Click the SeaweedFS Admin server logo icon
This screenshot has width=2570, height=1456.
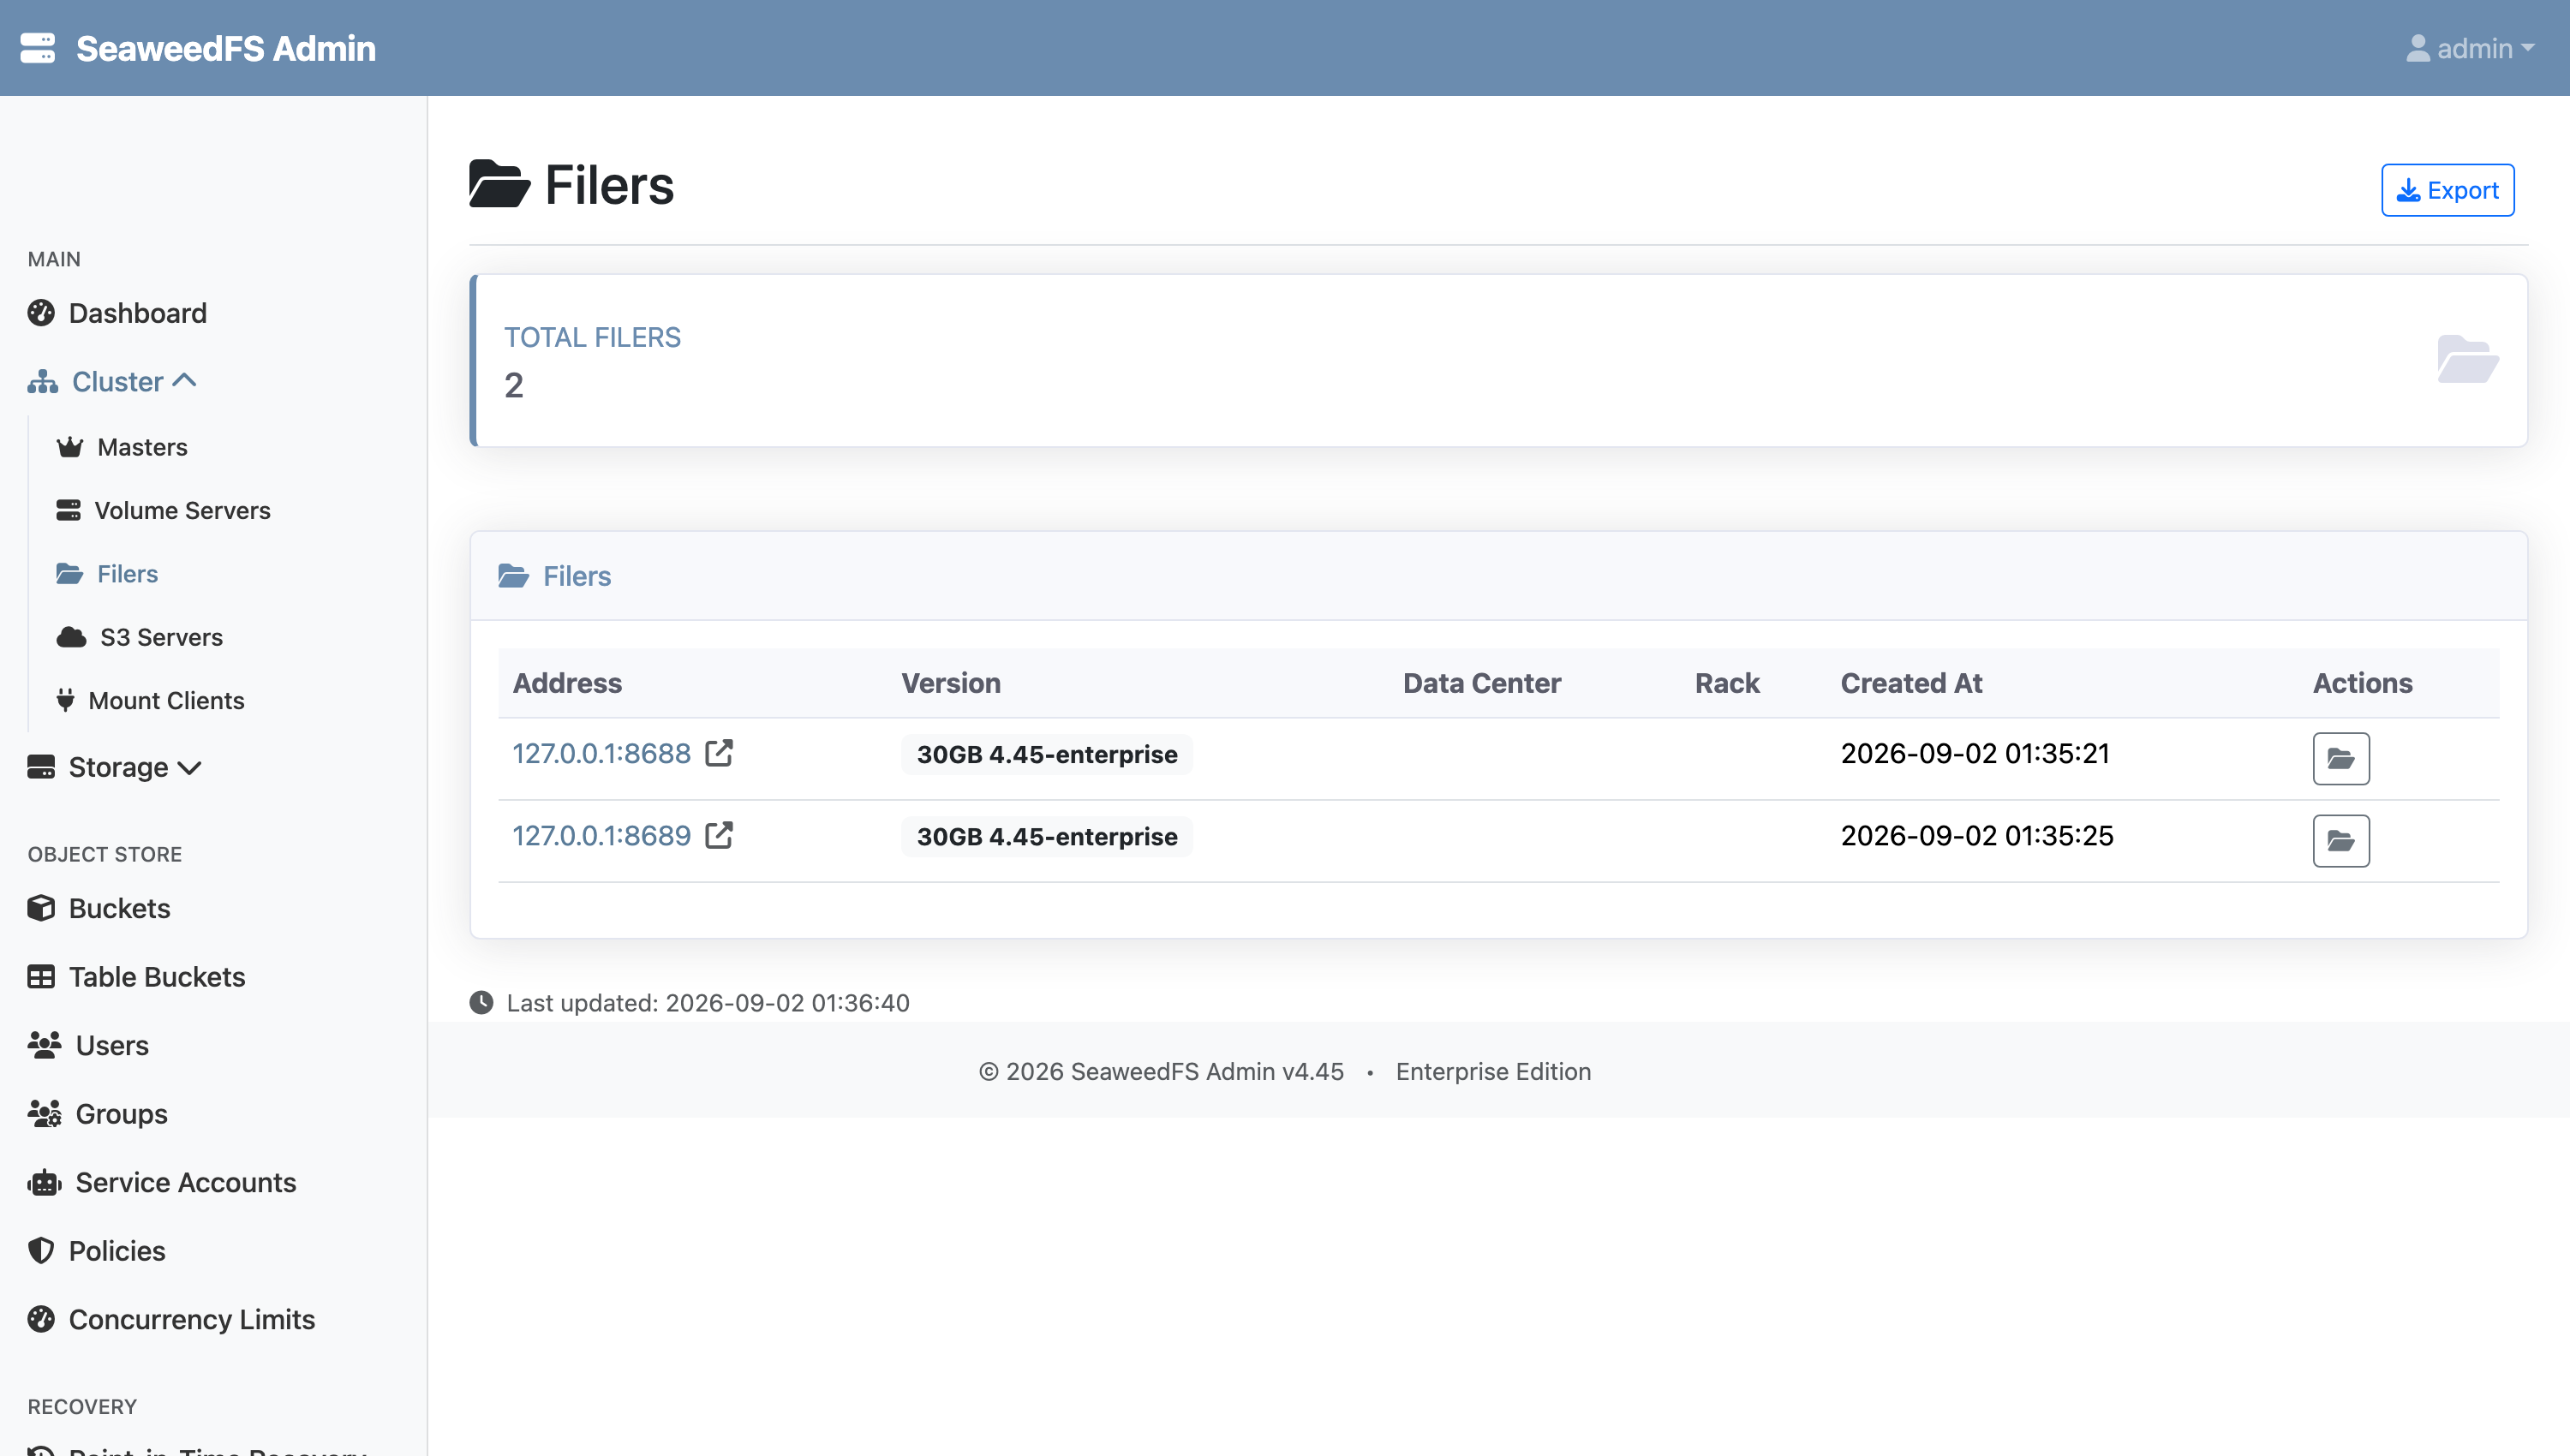coord(38,48)
